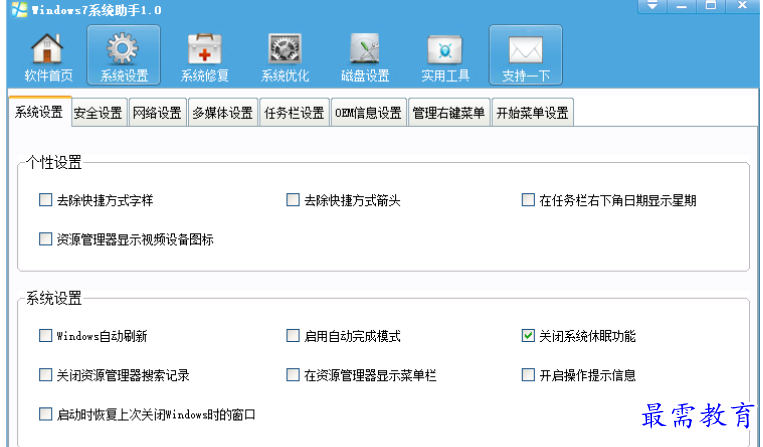This screenshot has width=763, height=447.
Task: Close the Windows7系统助手 window
Action: (742, 6)
